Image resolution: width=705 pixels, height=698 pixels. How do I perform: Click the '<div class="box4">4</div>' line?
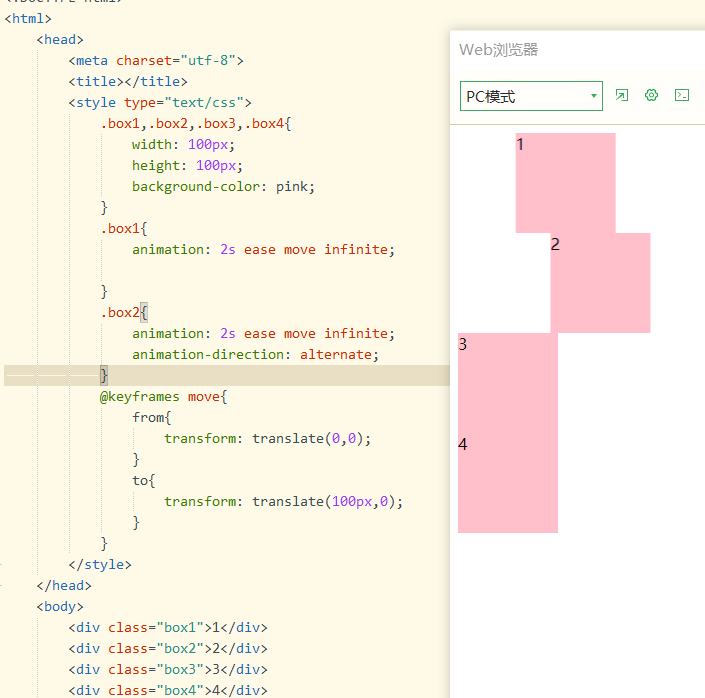(168, 690)
